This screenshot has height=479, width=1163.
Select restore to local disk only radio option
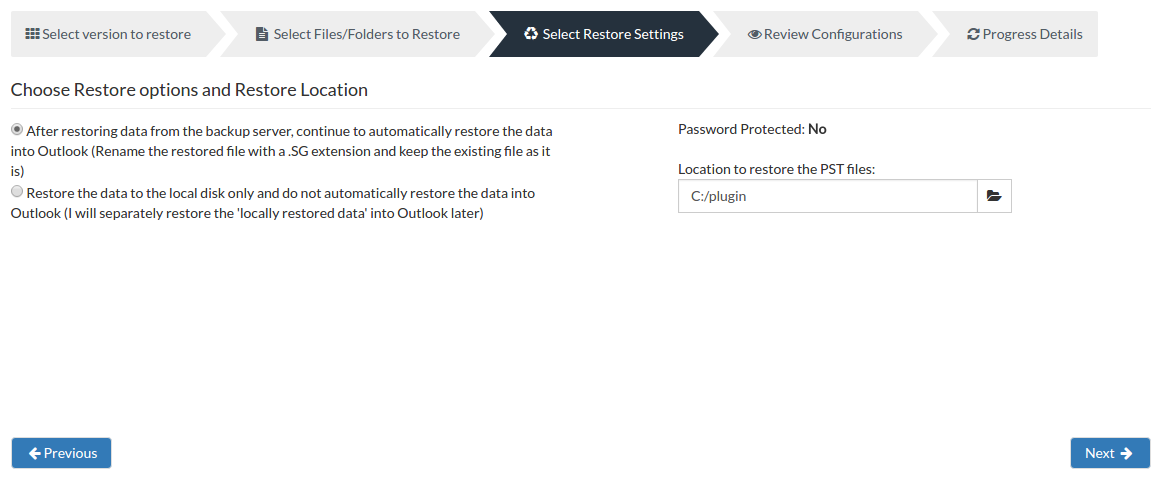point(17,191)
